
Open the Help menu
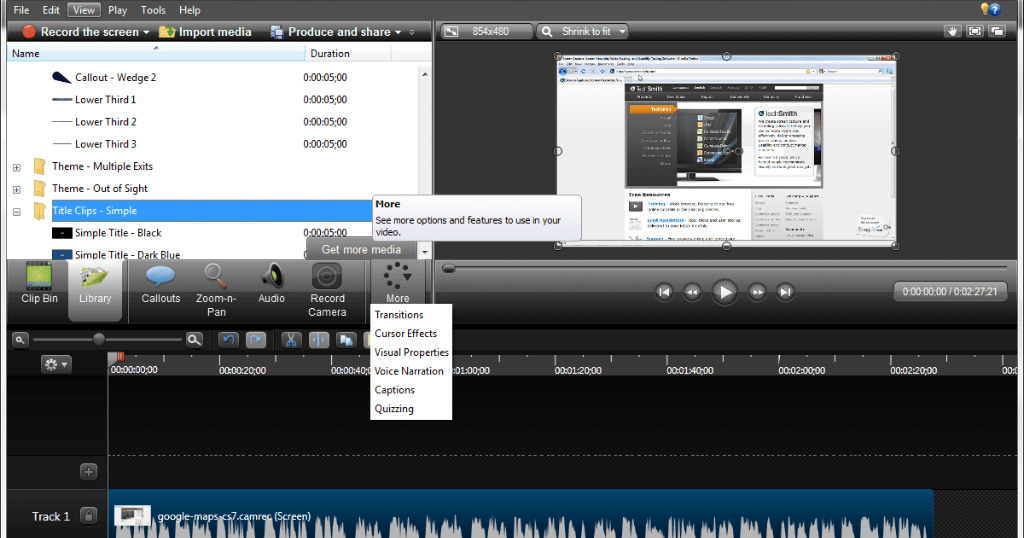[189, 10]
